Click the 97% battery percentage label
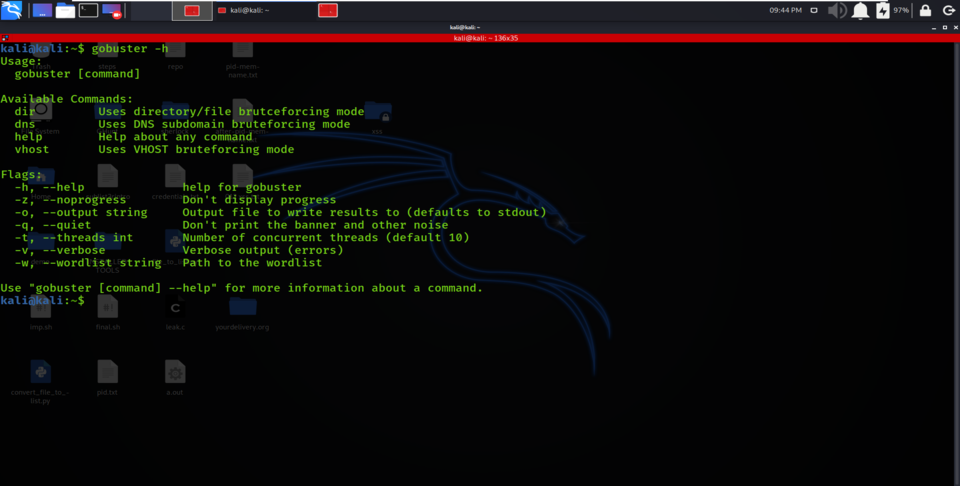Image resolution: width=960 pixels, height=486 pixels. click(x=901, y=10)
